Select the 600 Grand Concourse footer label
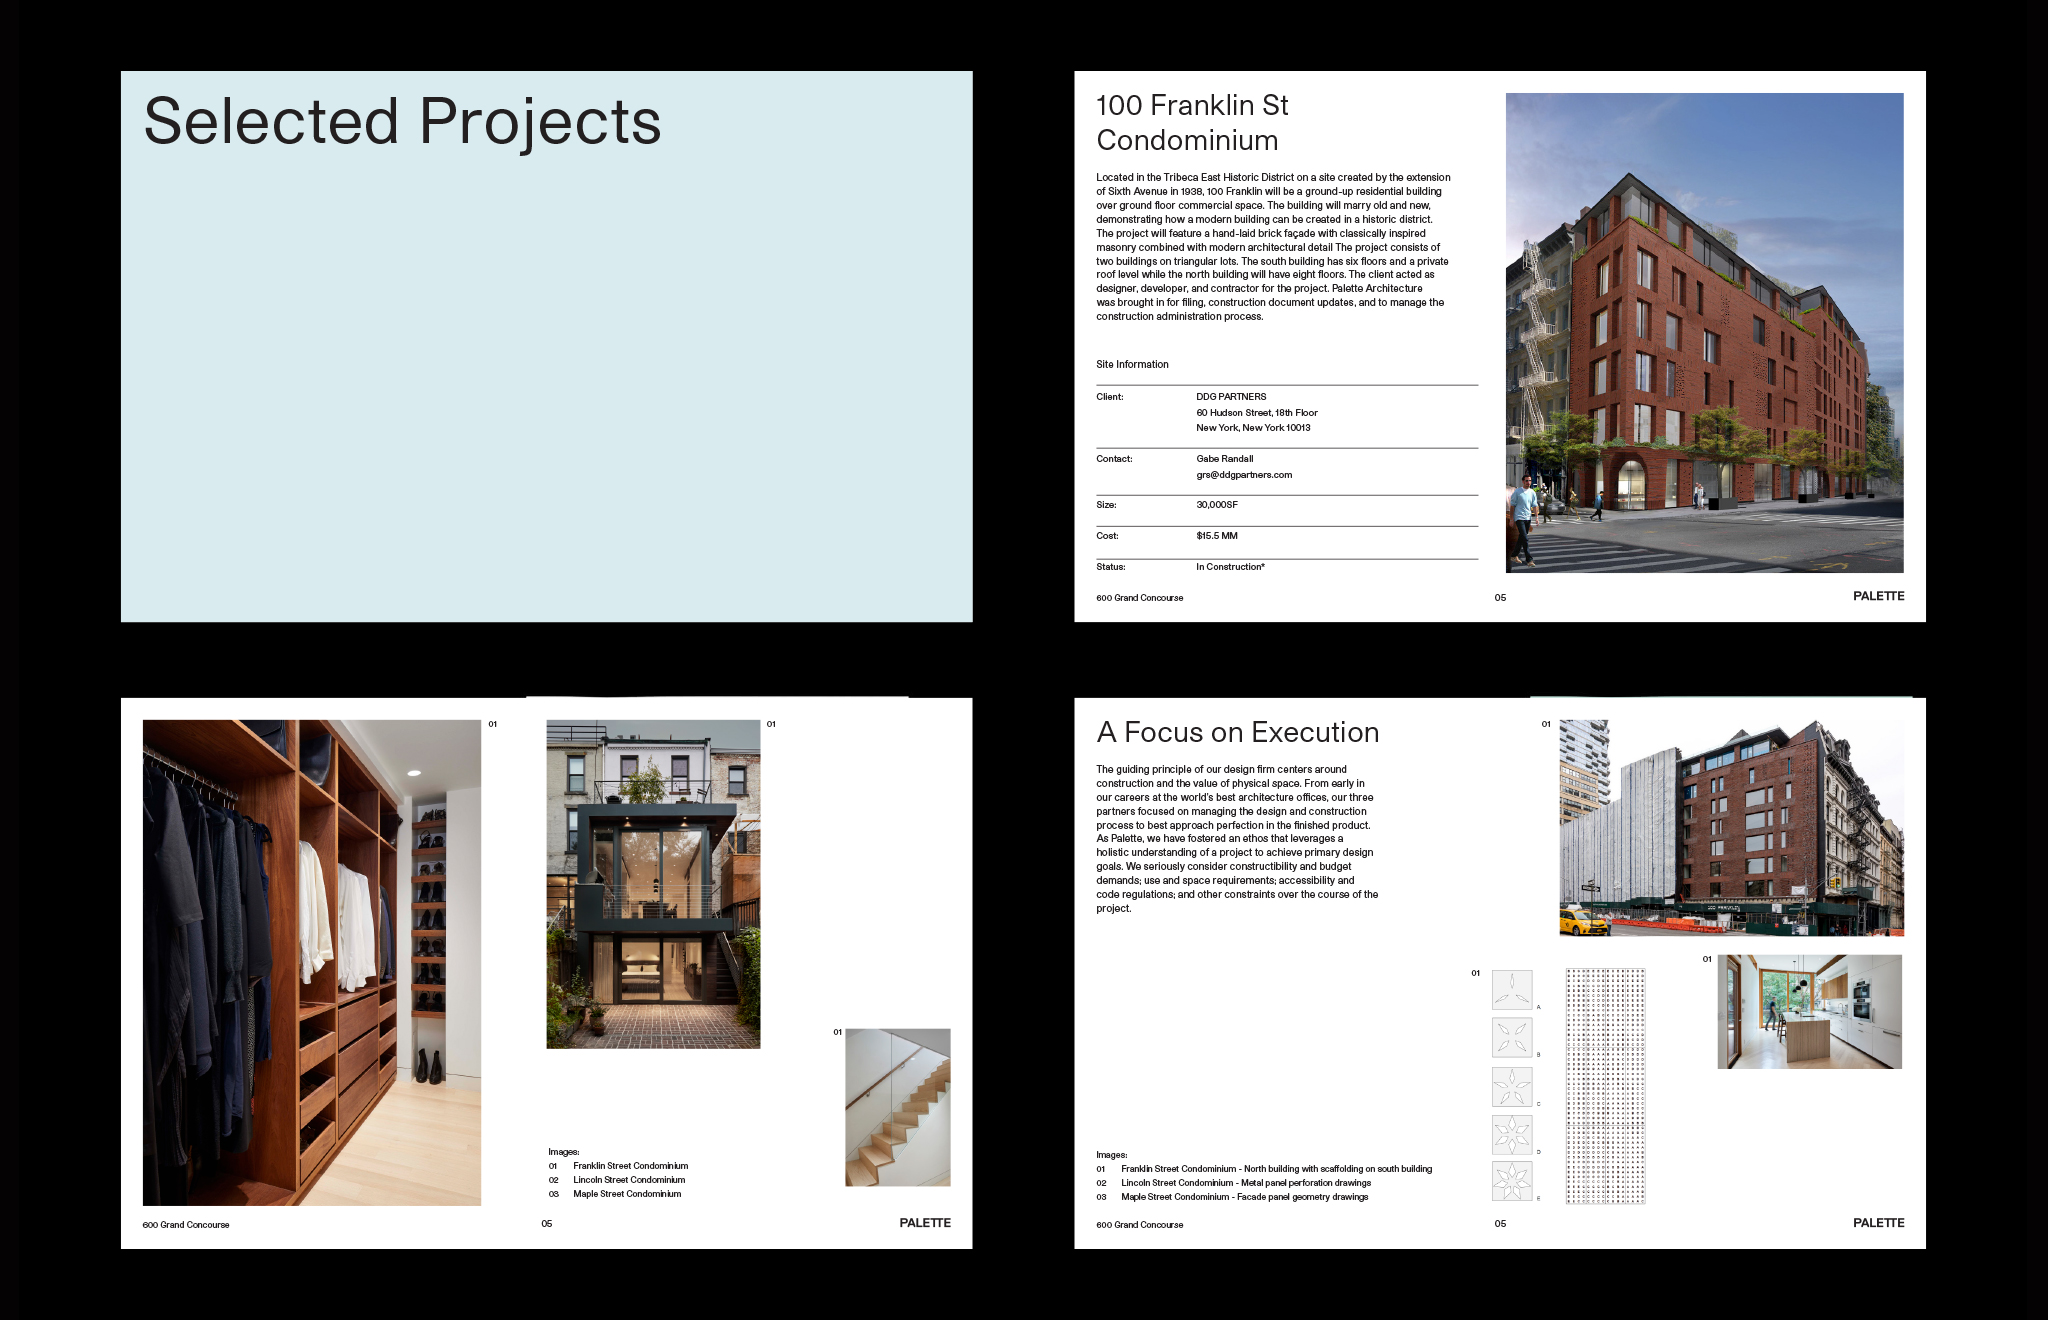This screenshot has height=1320, width=2048. (1140, 597)
